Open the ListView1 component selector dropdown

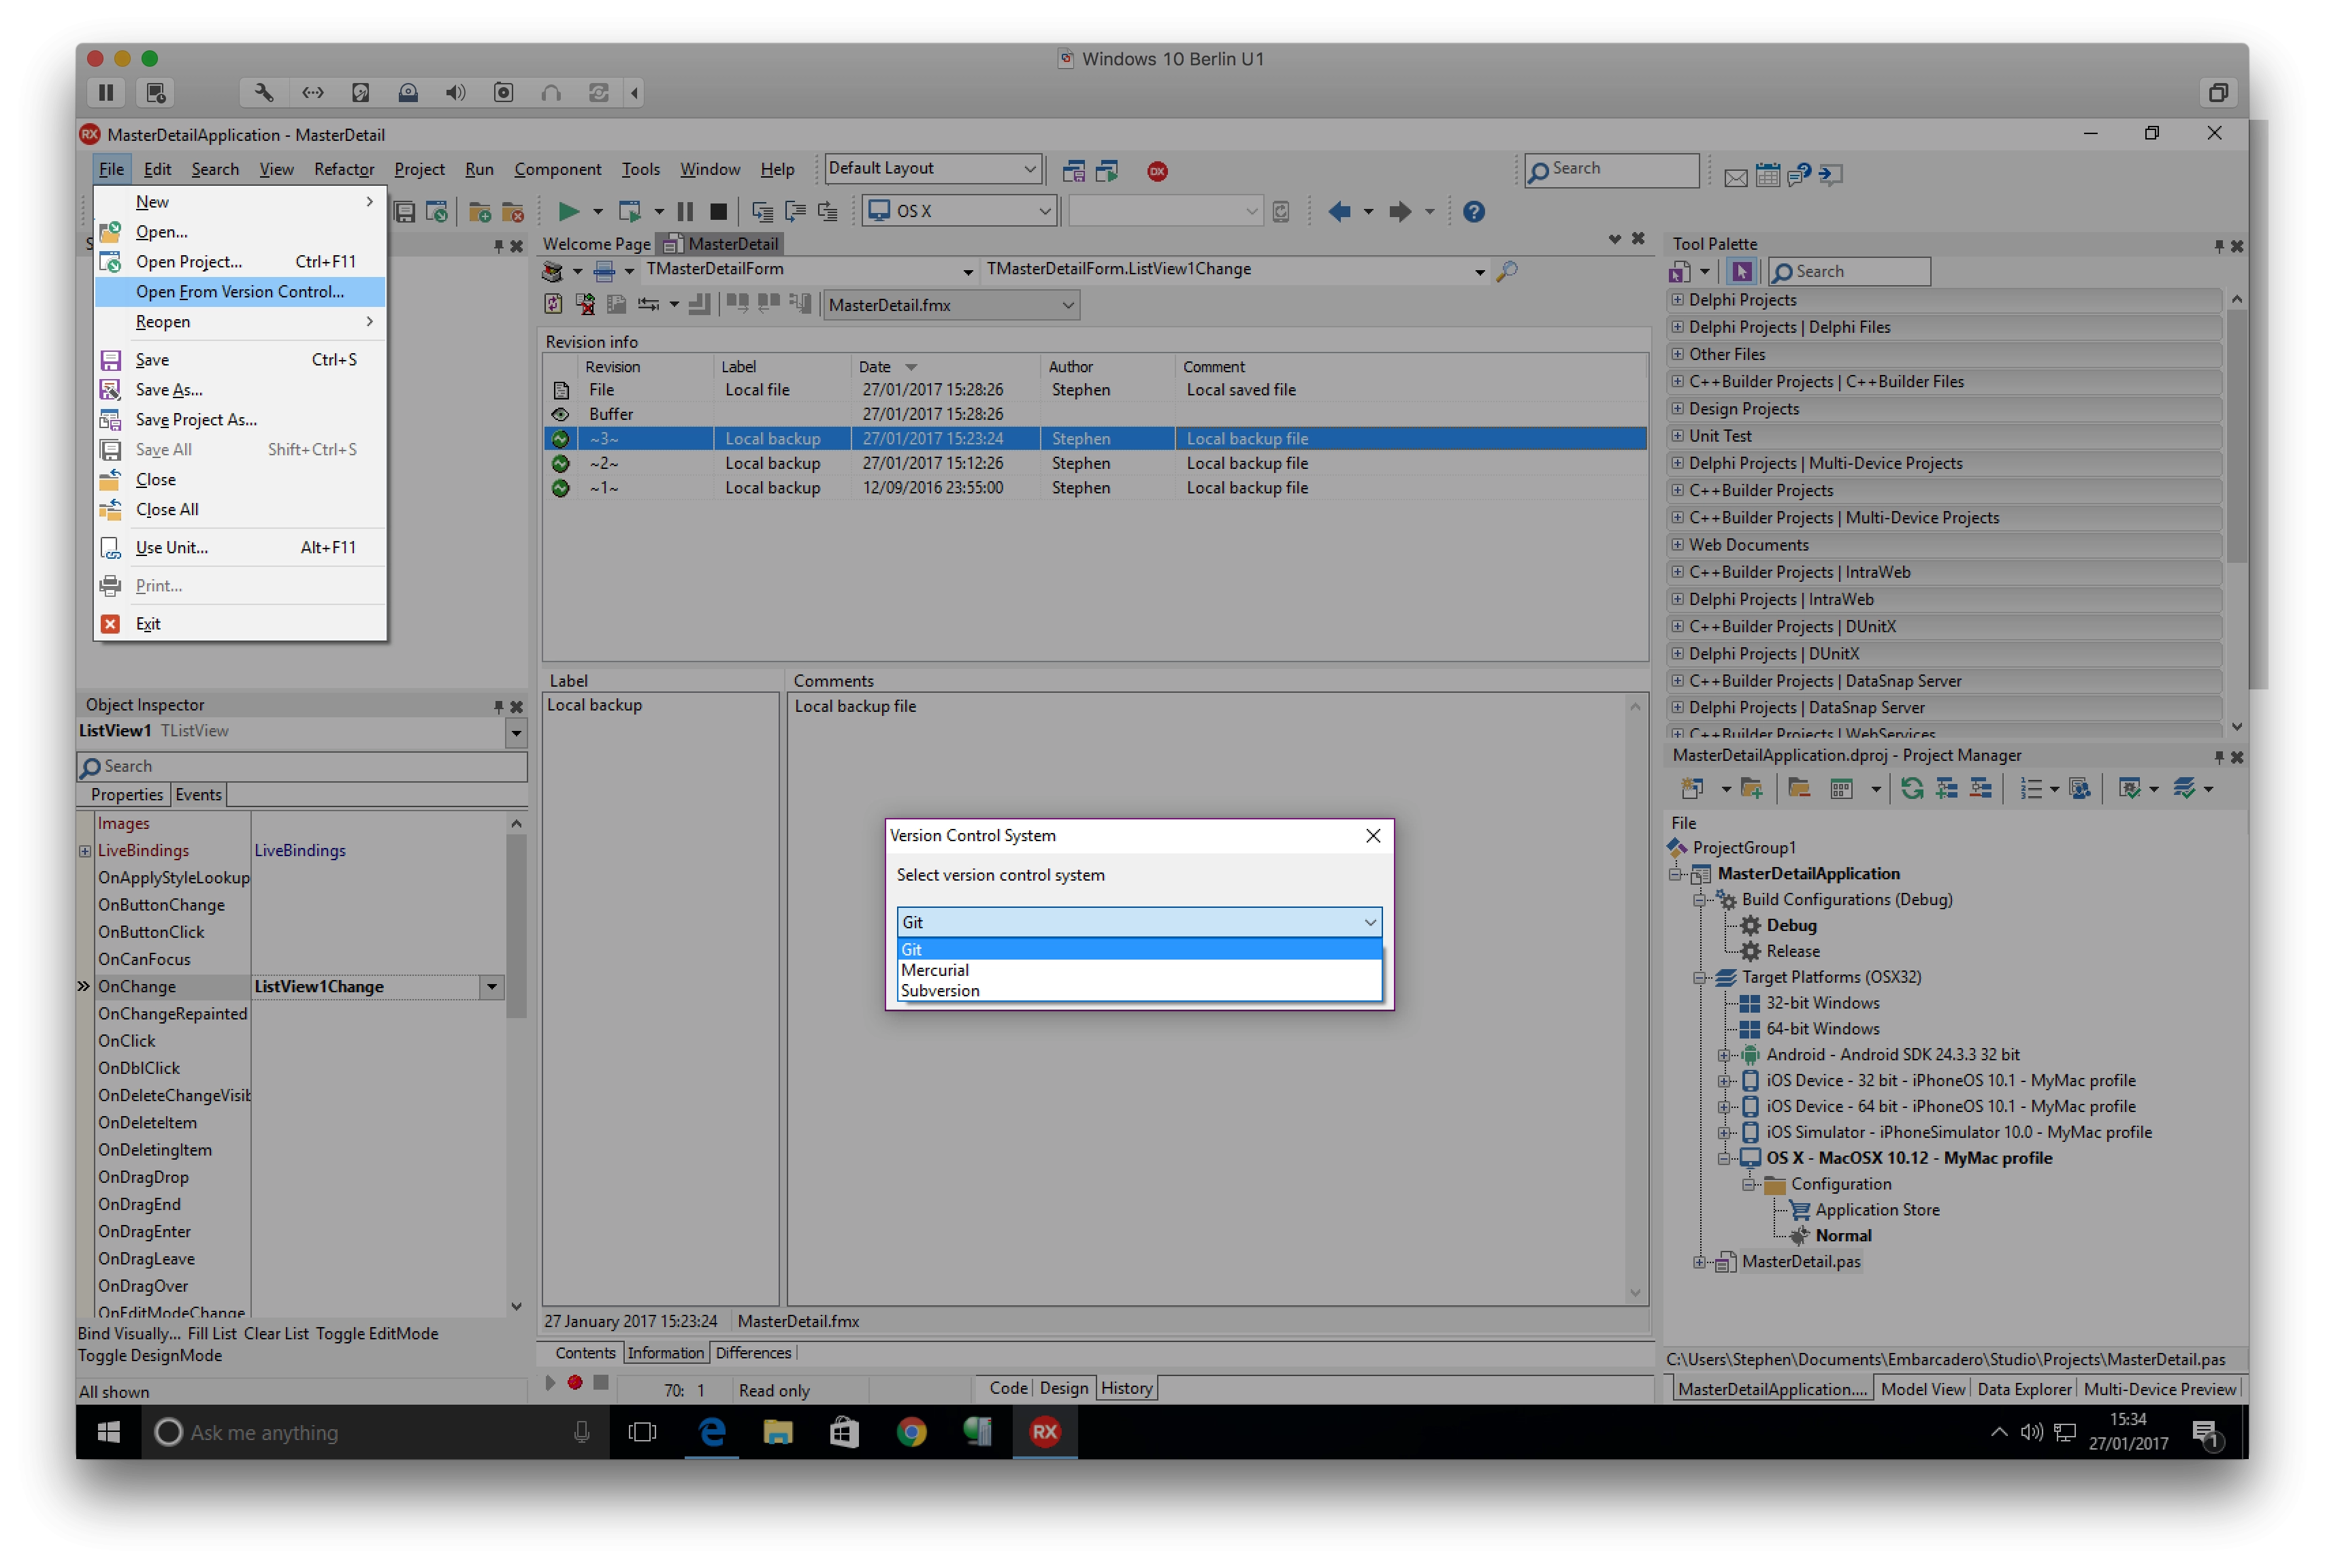point(515,732)
